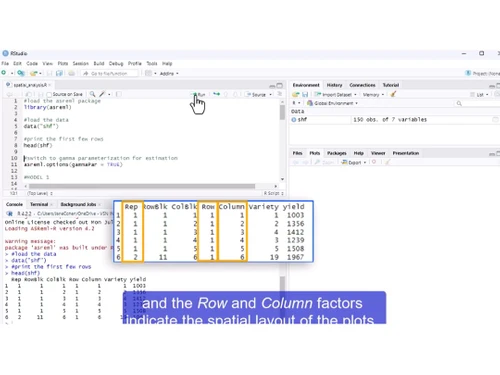
Task: Open the R Script file type selector
Action: click(x=274, y=193)
